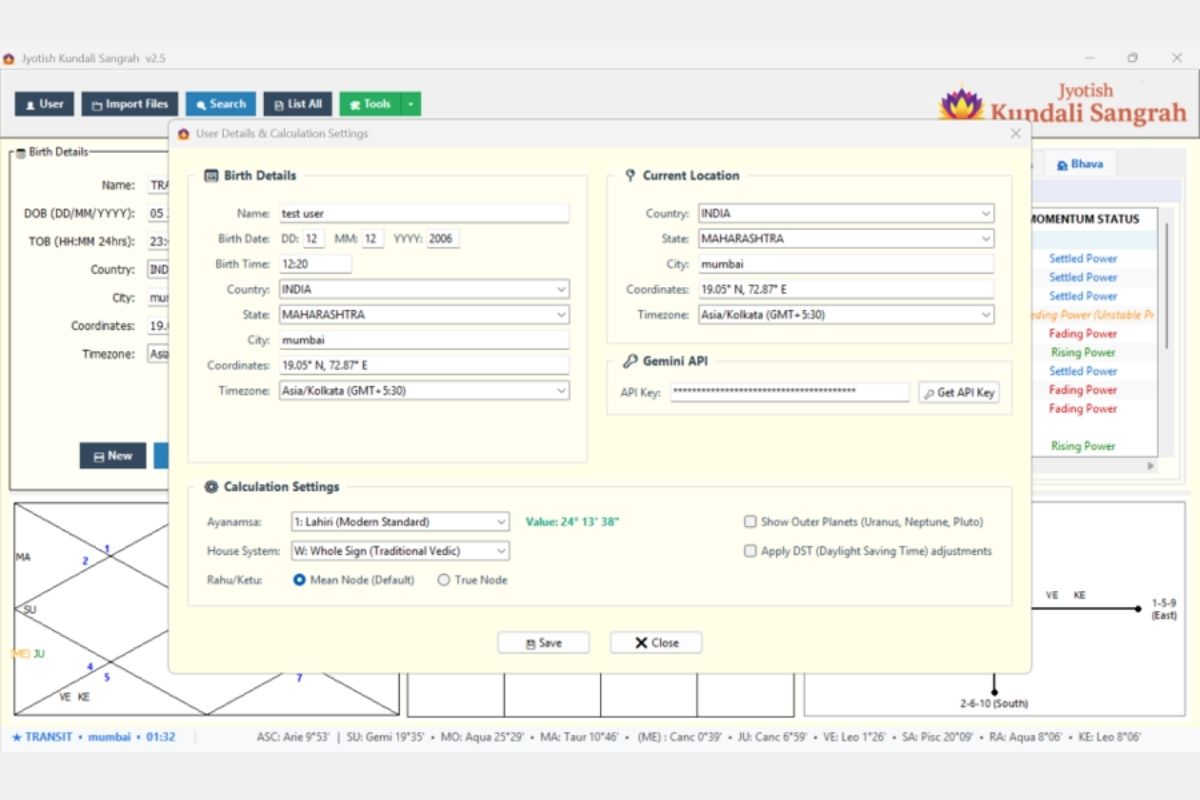Enable Apply DST adjustments checkbox
Image resolution: width=1200 pixels, height=800 pixels.
point(750,551)
